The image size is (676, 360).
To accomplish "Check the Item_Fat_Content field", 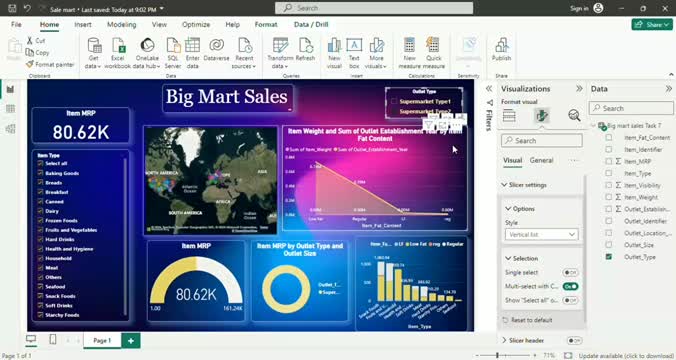I will point(608,138).
